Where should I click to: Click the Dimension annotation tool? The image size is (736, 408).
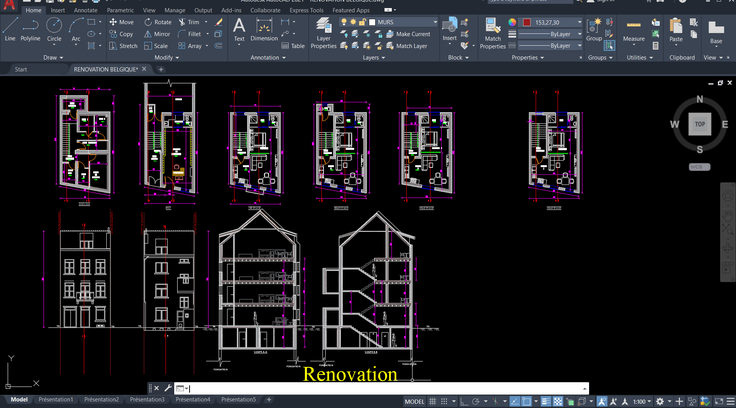(264, 27)
